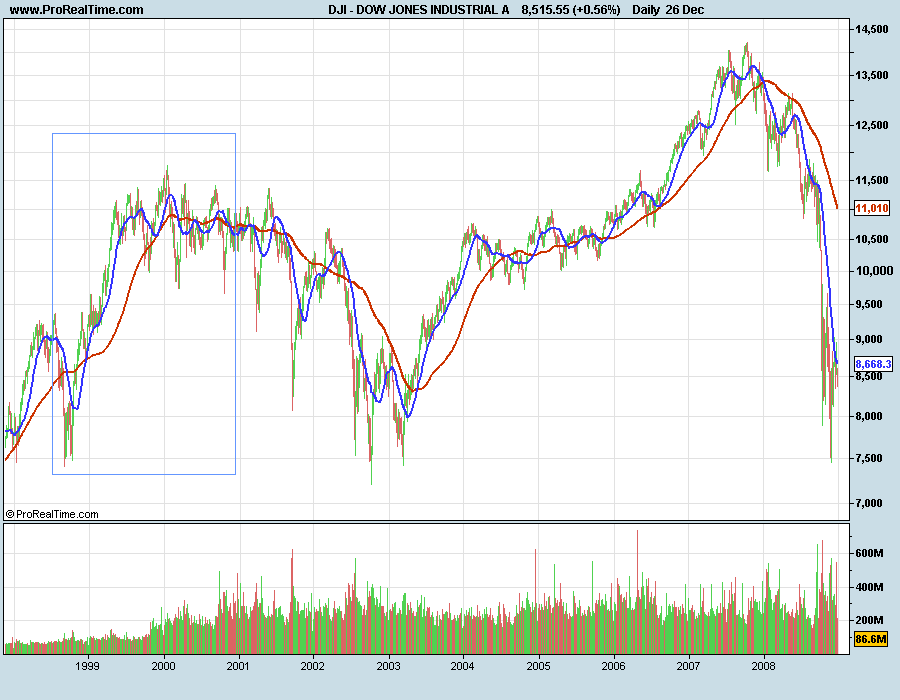Screen dimensions: 900x700
Task: Click the 600M volume axis label
Action: (869, 553)
